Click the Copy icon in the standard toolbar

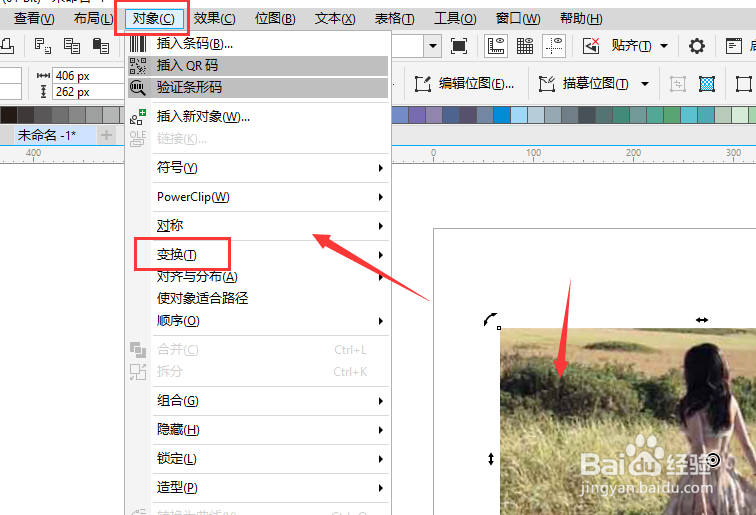[72, 46]
